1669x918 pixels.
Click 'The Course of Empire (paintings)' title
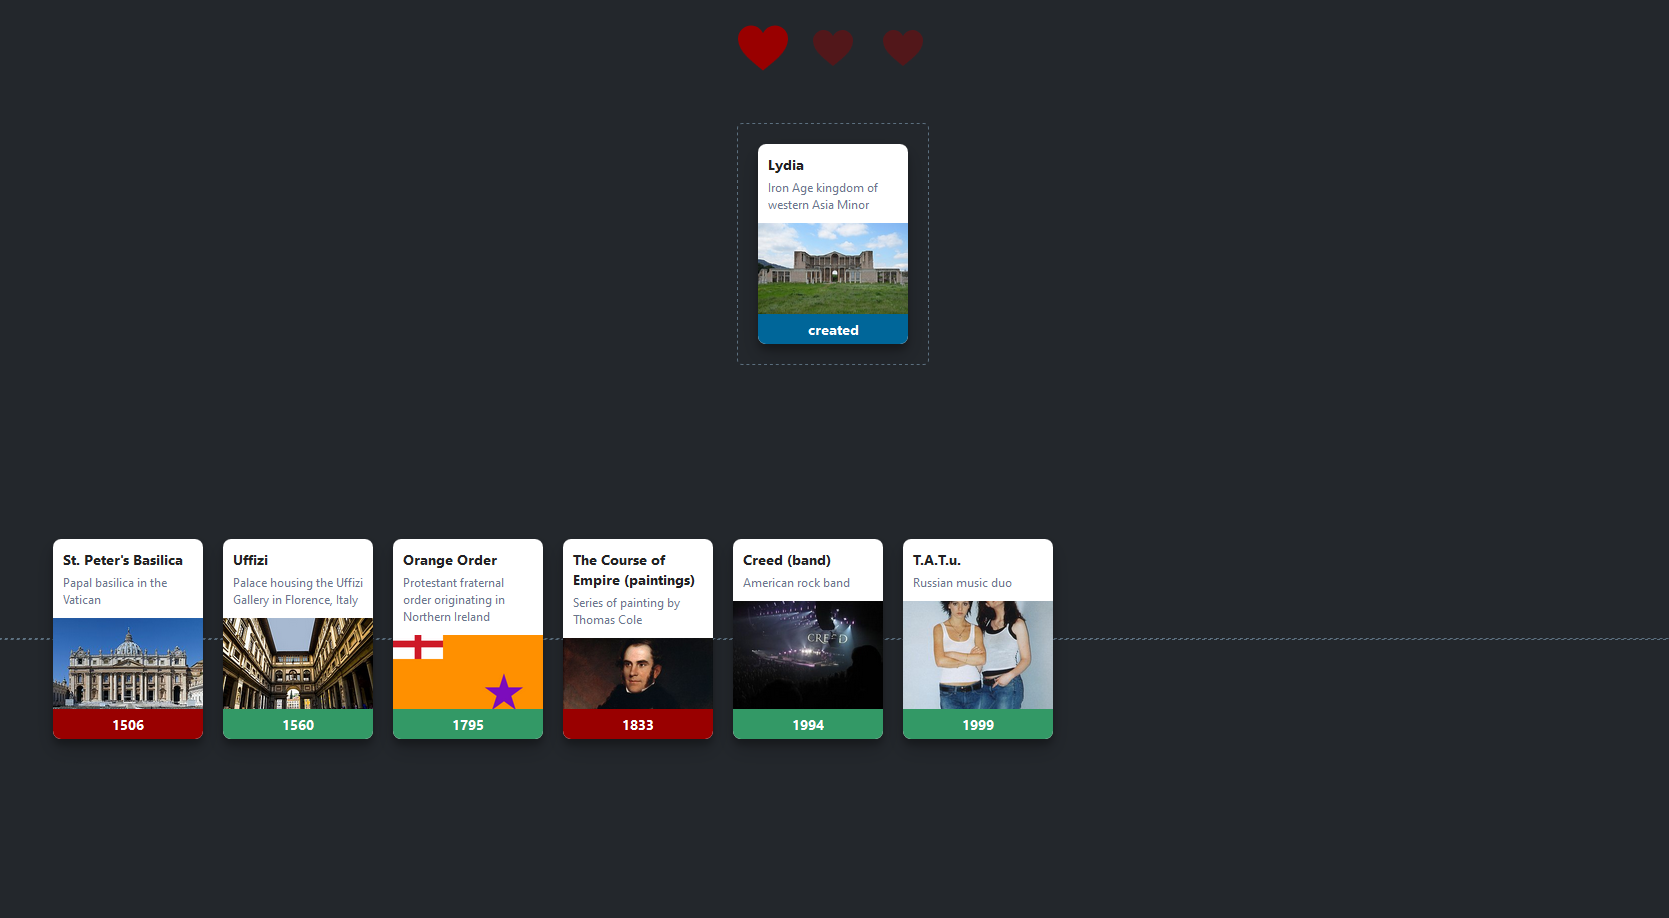(x=634, y=570)
